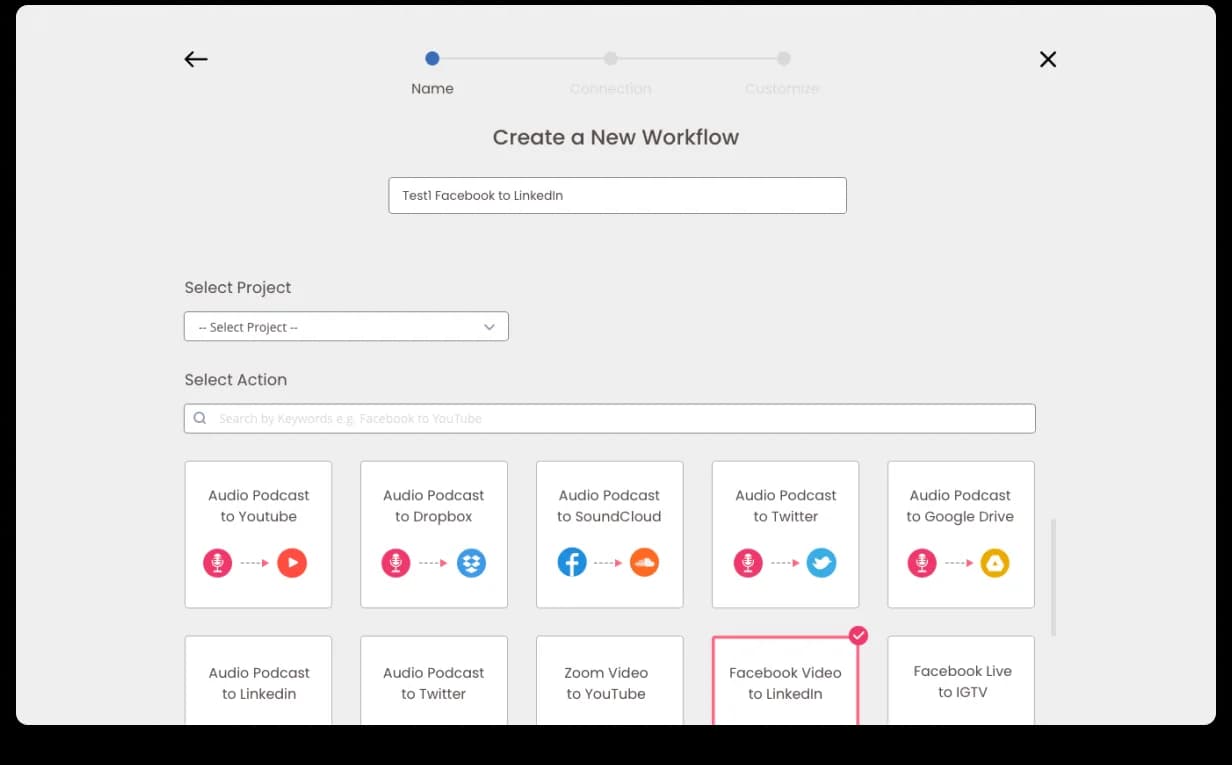Choose the Audio Podcast to Dropbox card

[434, 534]
